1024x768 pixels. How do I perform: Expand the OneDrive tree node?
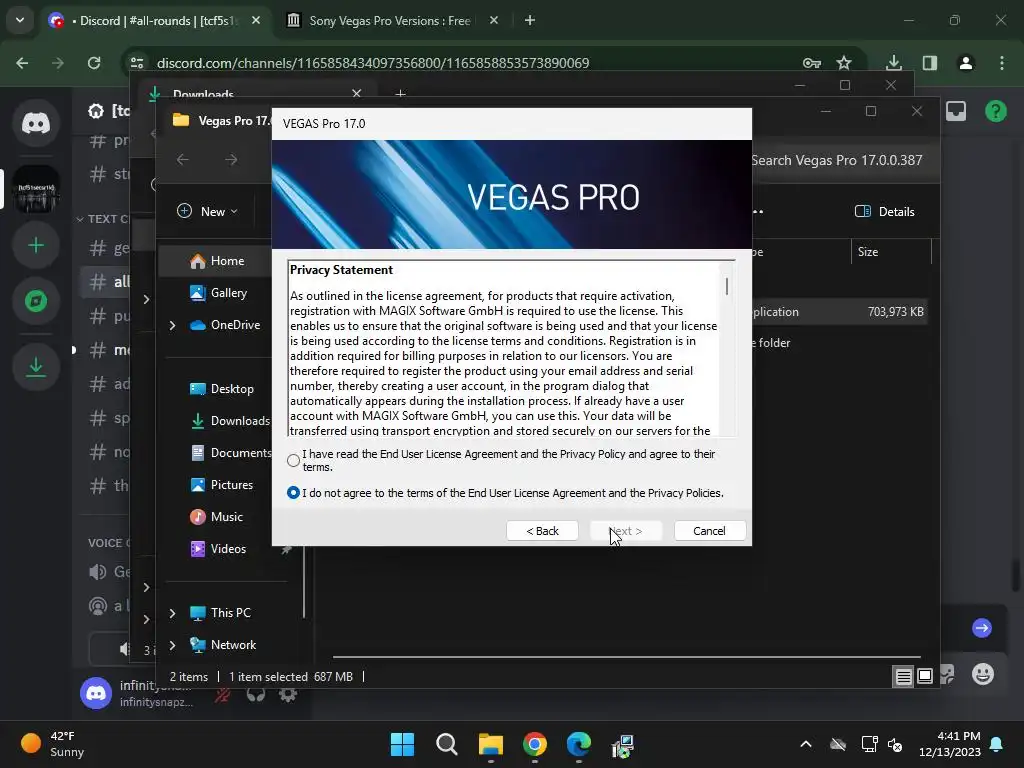pyautogui.click(x=172, y=325)
